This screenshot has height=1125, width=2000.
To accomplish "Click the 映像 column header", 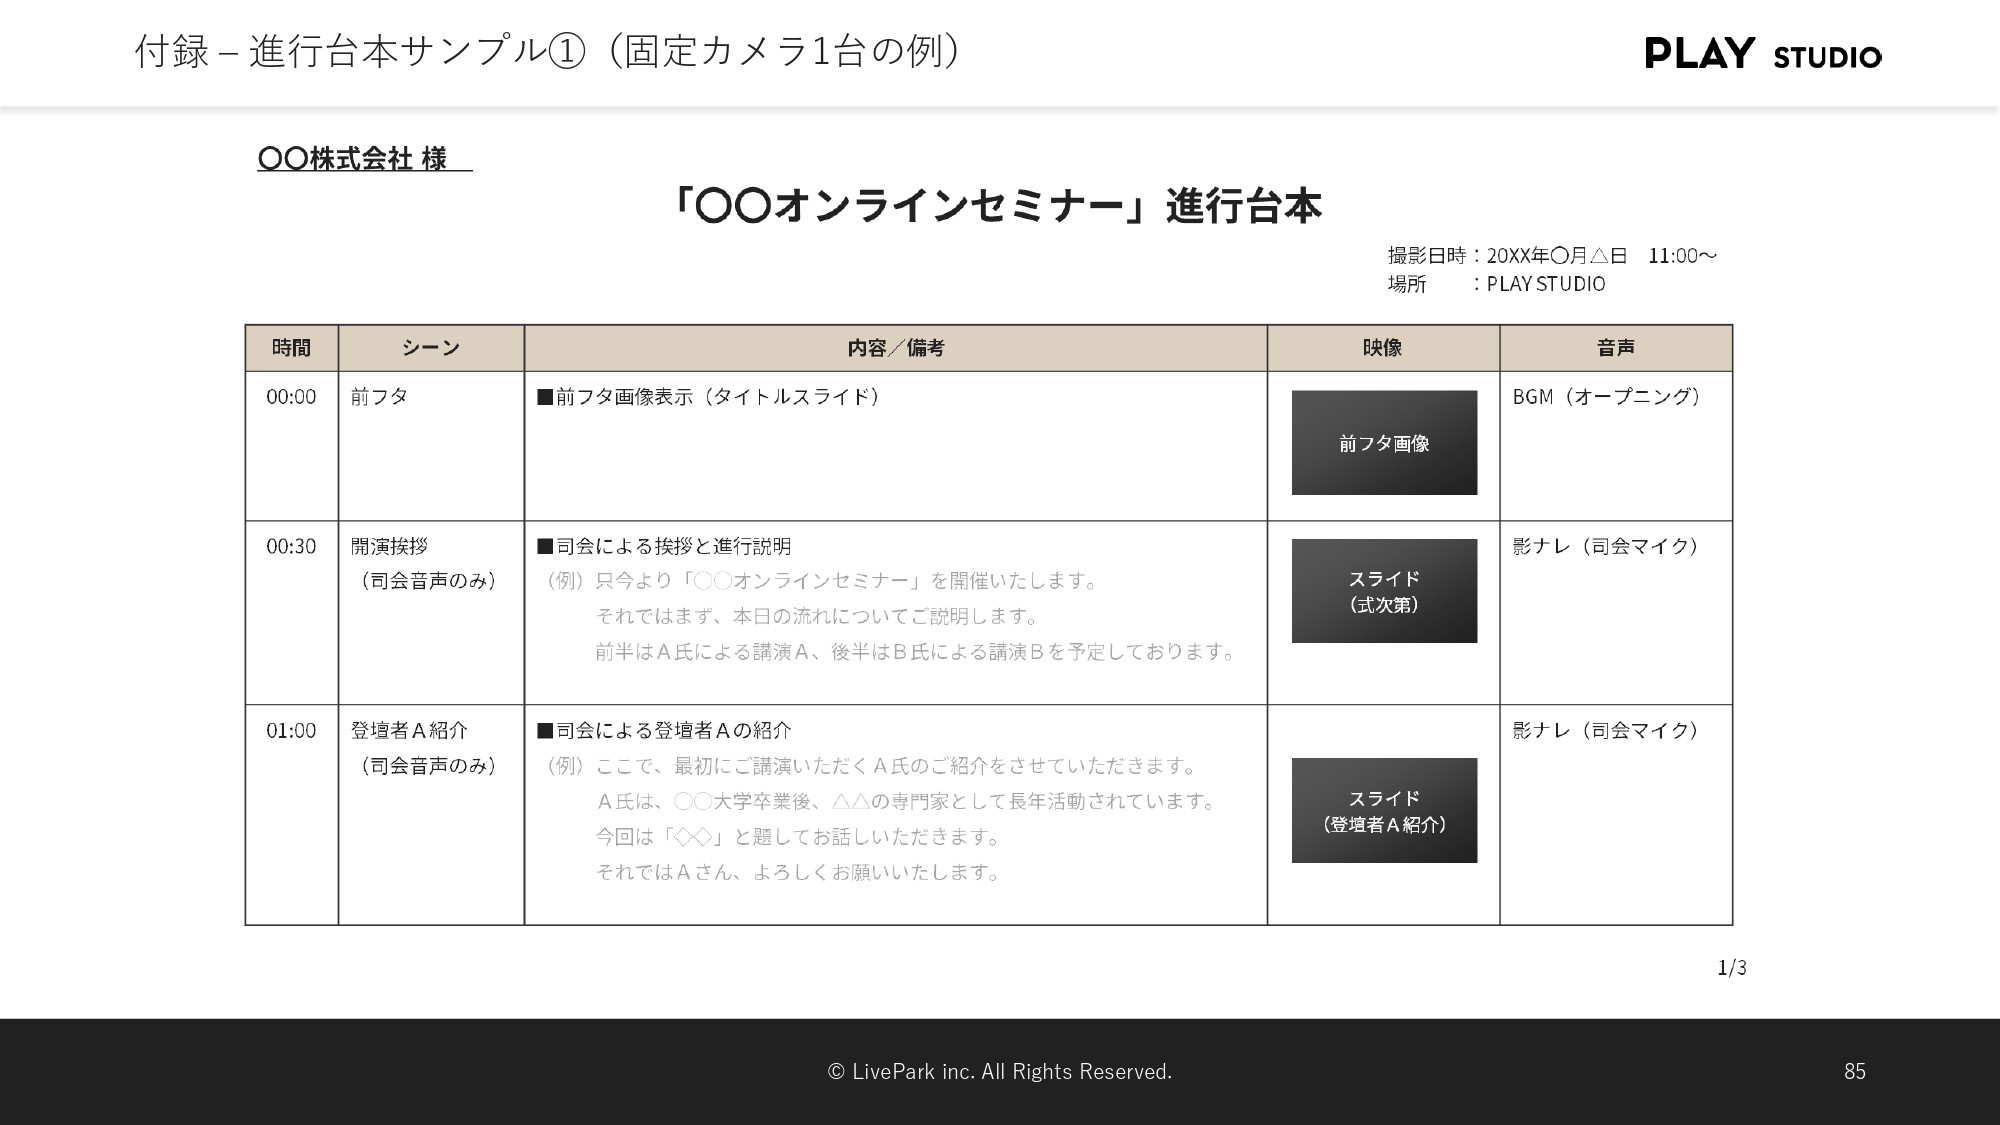I will [x=1383, y=348].
